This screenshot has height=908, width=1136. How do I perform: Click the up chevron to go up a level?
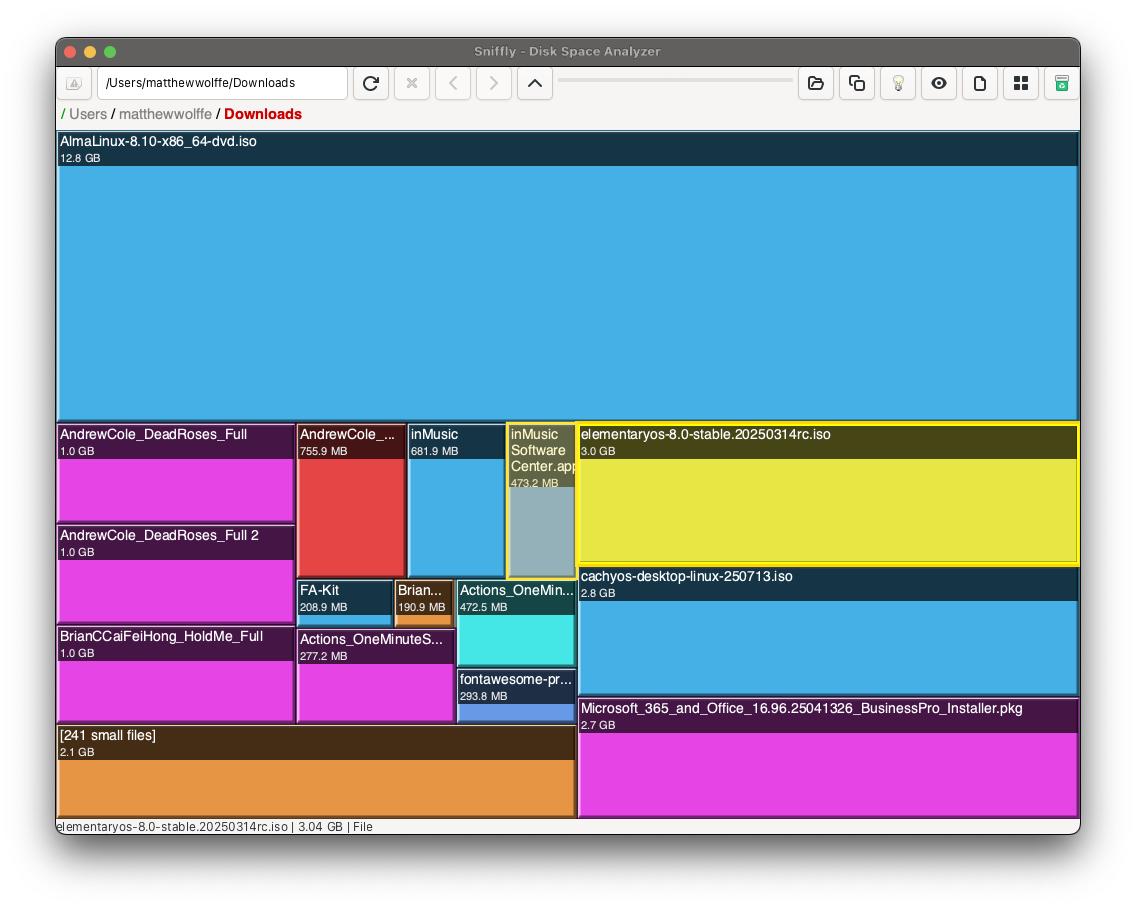coord(535,83)
